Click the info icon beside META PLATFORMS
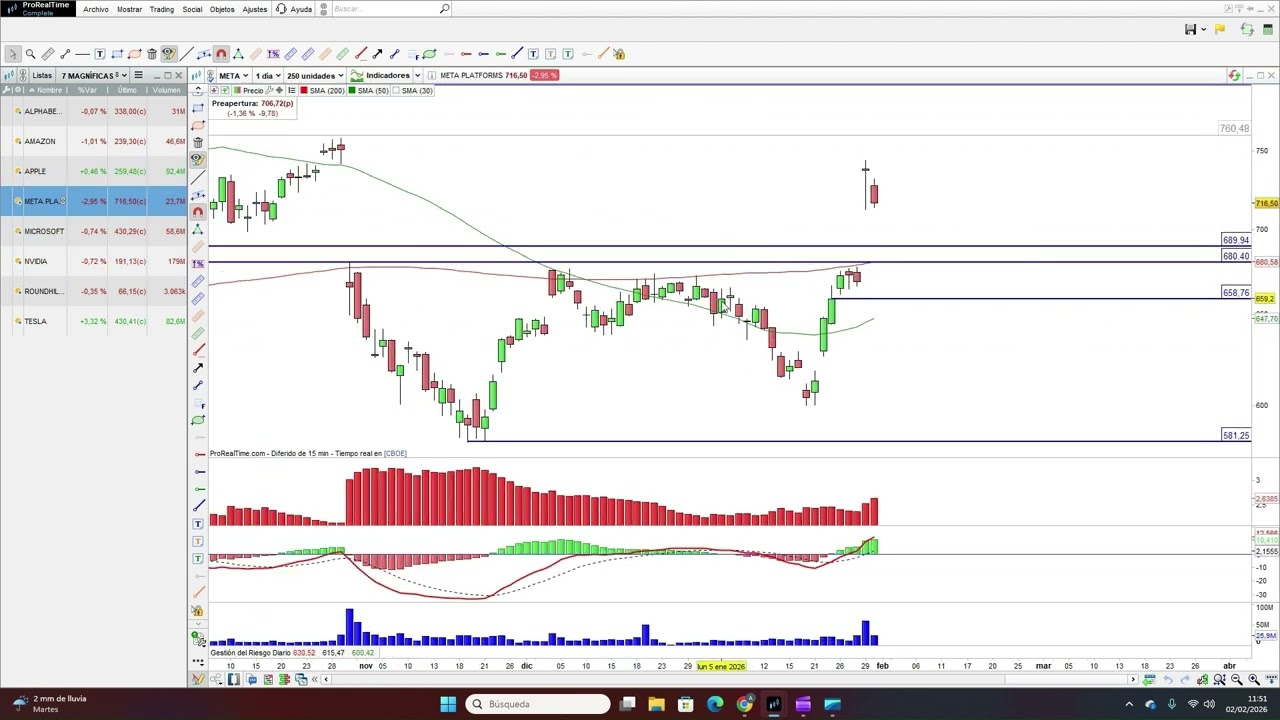Image resolution: width=1280 pixels, height=720 pixels. [431, 76]
